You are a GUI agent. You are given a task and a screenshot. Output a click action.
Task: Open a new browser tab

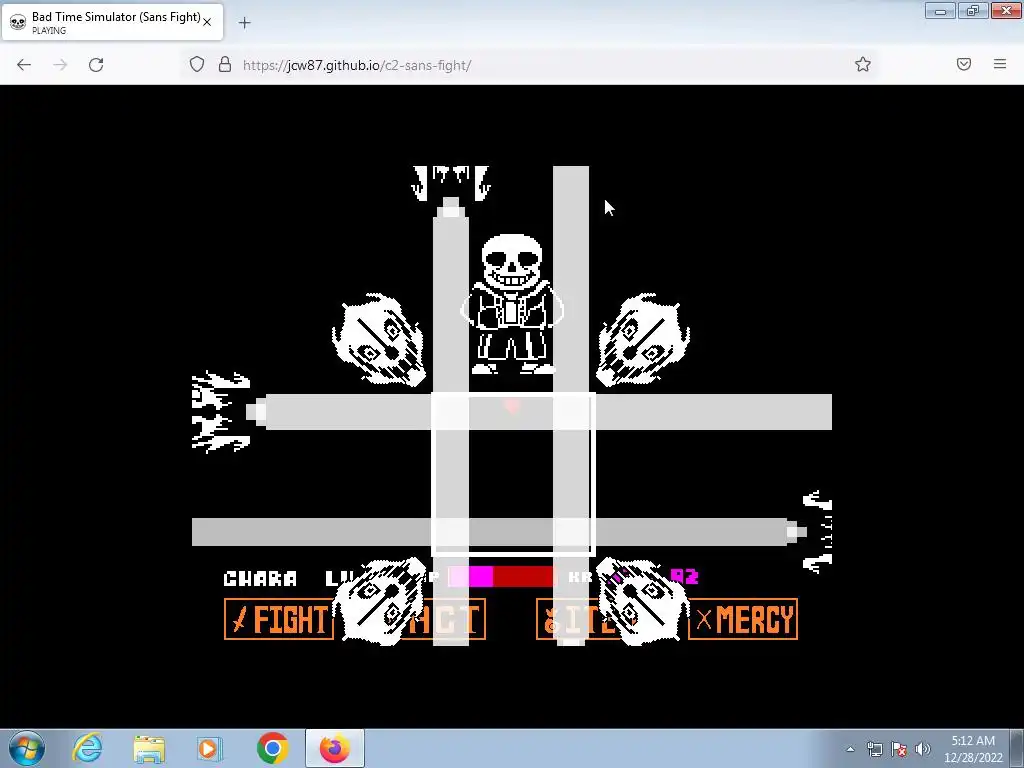pos(244,23)
